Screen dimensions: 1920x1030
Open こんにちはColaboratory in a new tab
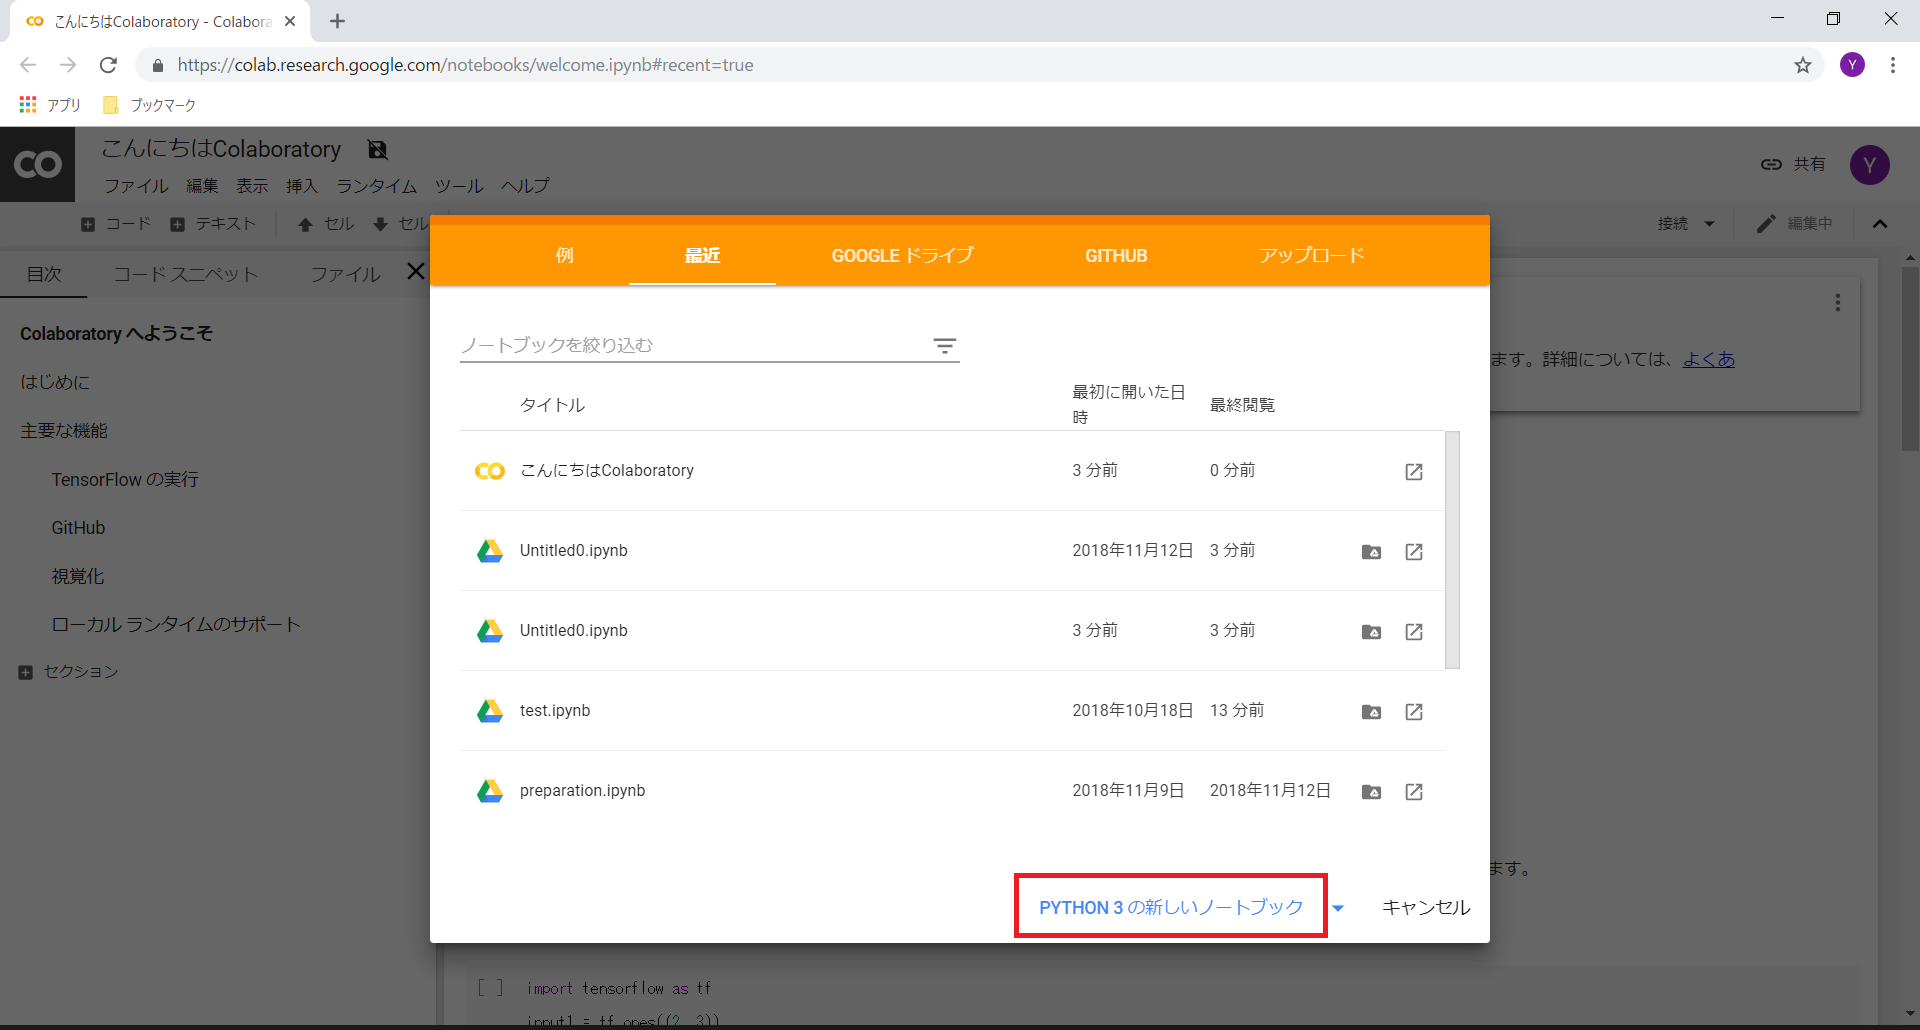[x=1414, y=471]
